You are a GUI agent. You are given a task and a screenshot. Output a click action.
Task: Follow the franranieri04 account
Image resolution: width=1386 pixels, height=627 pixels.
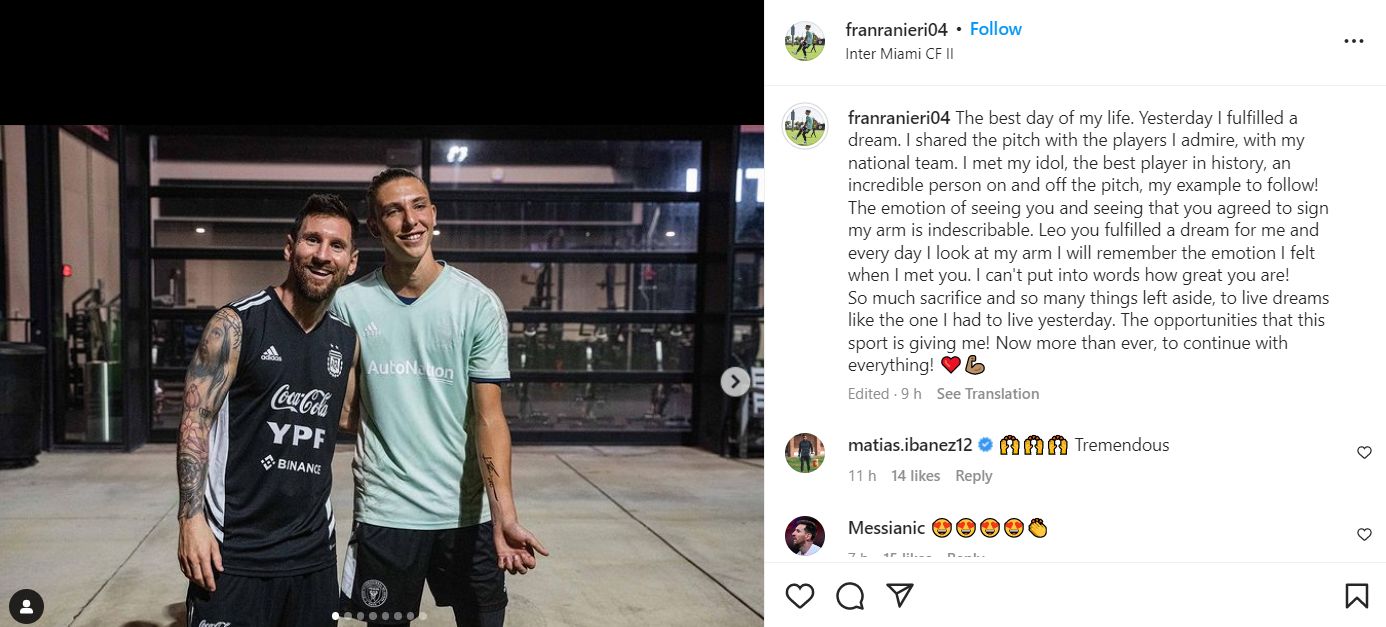pyautogui.click(x=995, y=29)
